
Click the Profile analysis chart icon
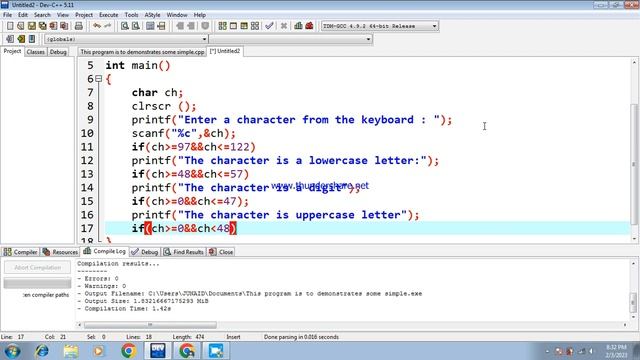(x=298, y=26)
